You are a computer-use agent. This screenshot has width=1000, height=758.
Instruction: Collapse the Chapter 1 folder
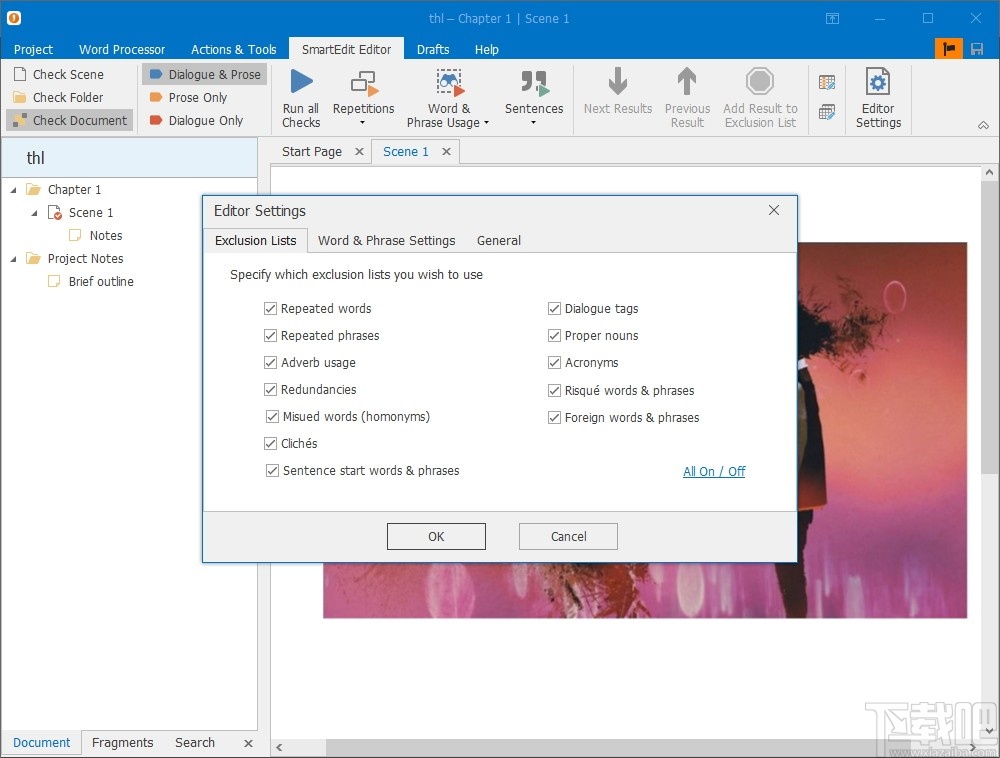click(x=12, y=189)
